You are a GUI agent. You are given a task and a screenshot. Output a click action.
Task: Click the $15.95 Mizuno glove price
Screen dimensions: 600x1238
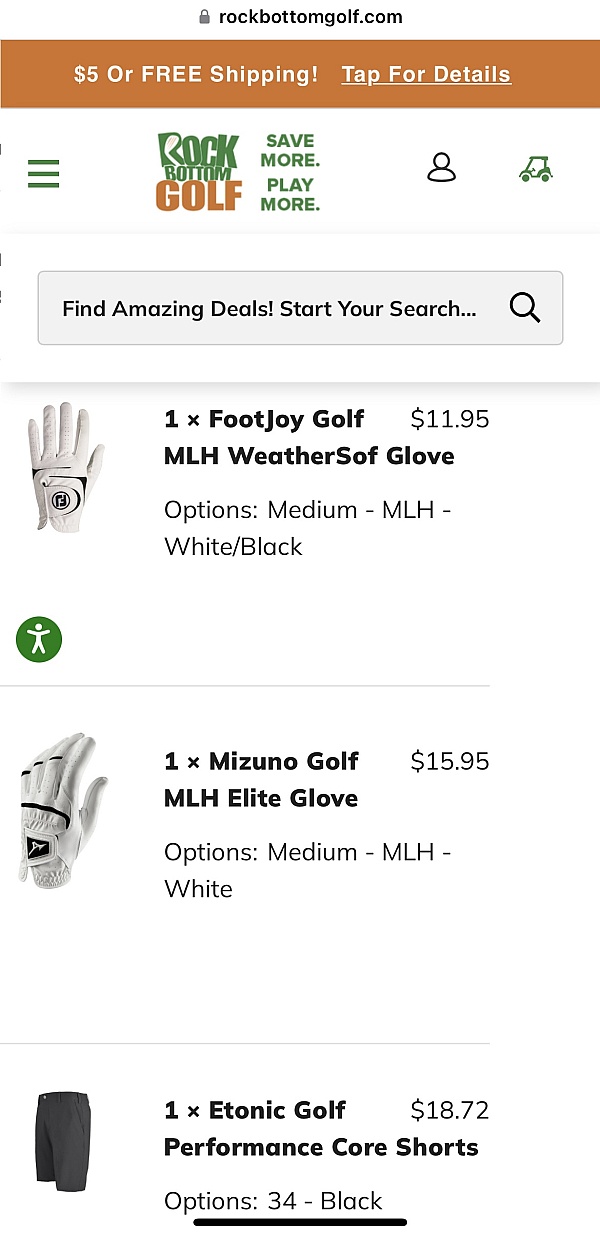(x=450, y=762)
